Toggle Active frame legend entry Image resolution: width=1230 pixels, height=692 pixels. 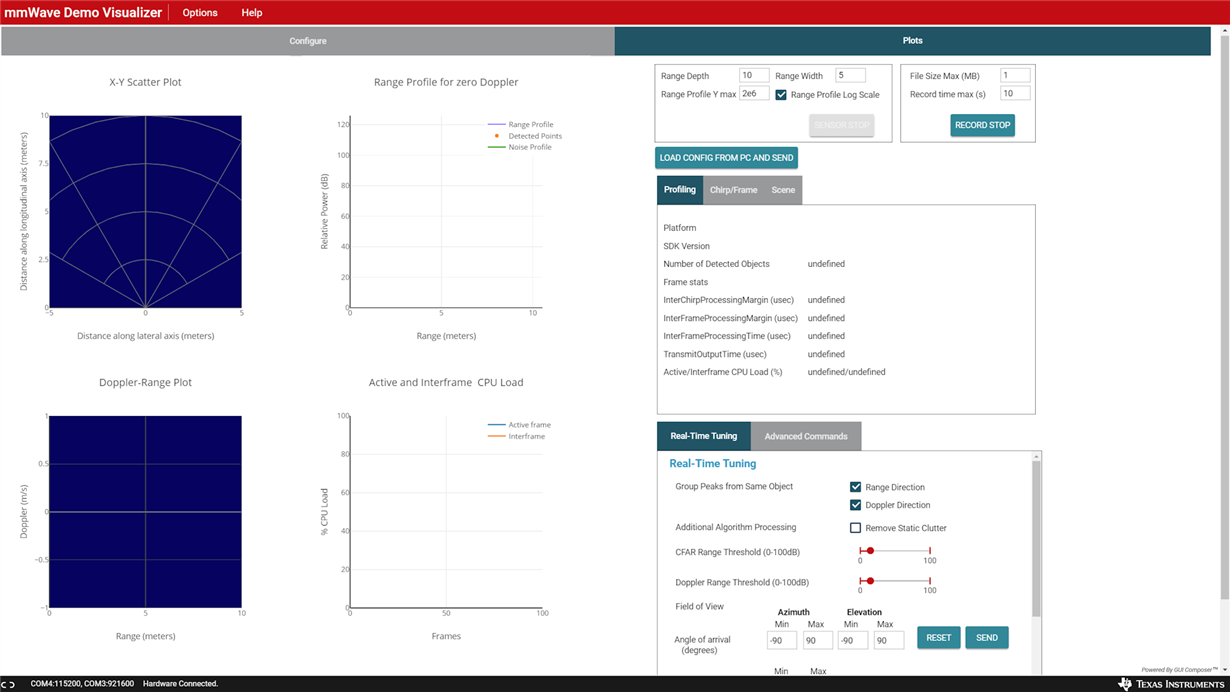(519, 425)
